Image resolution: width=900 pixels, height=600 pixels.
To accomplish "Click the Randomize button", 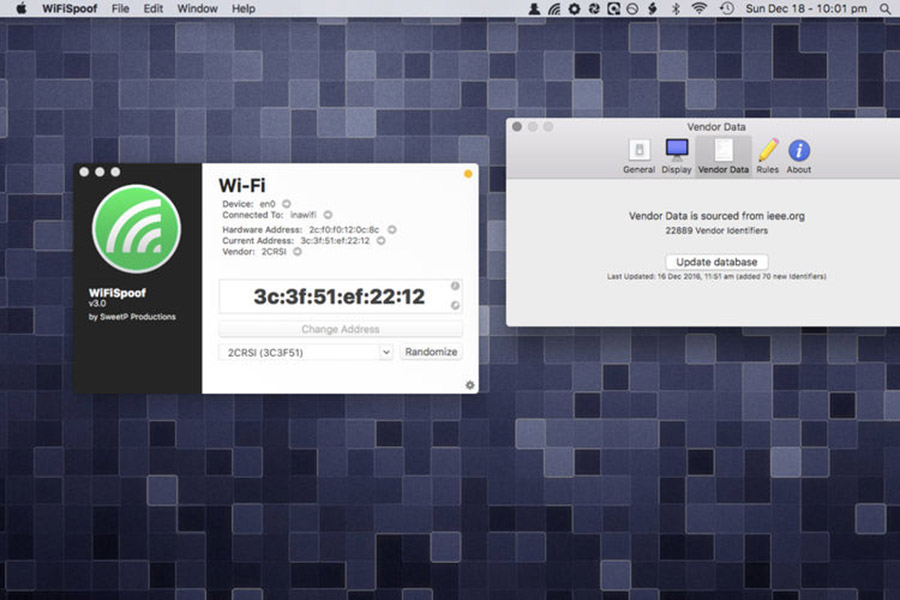I will [x=431, y=352].
